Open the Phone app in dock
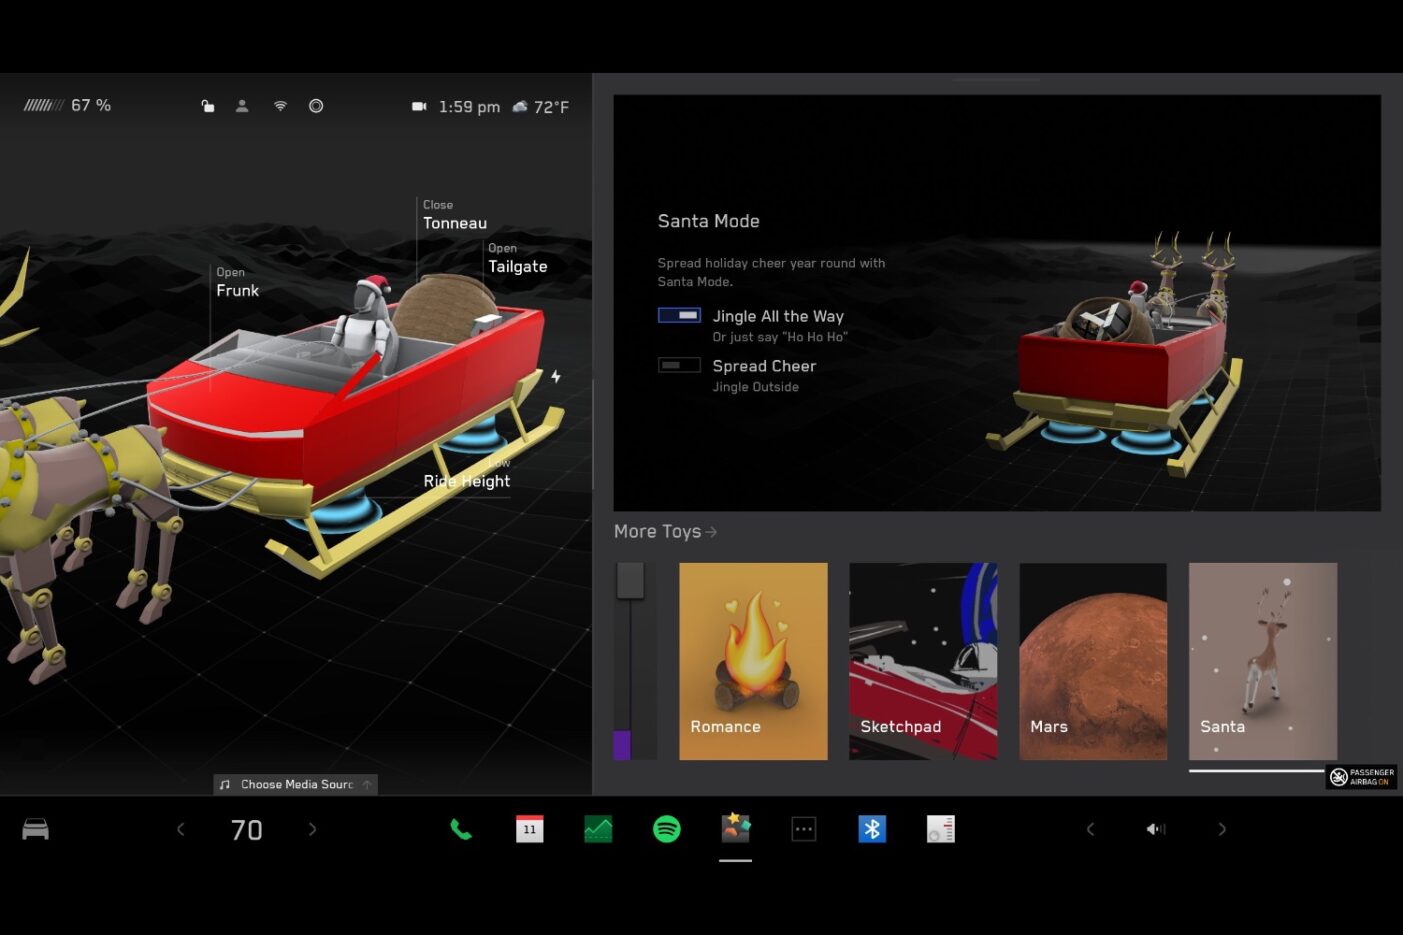The height and width of the screenshot is (935, 1403). point(461,829)
